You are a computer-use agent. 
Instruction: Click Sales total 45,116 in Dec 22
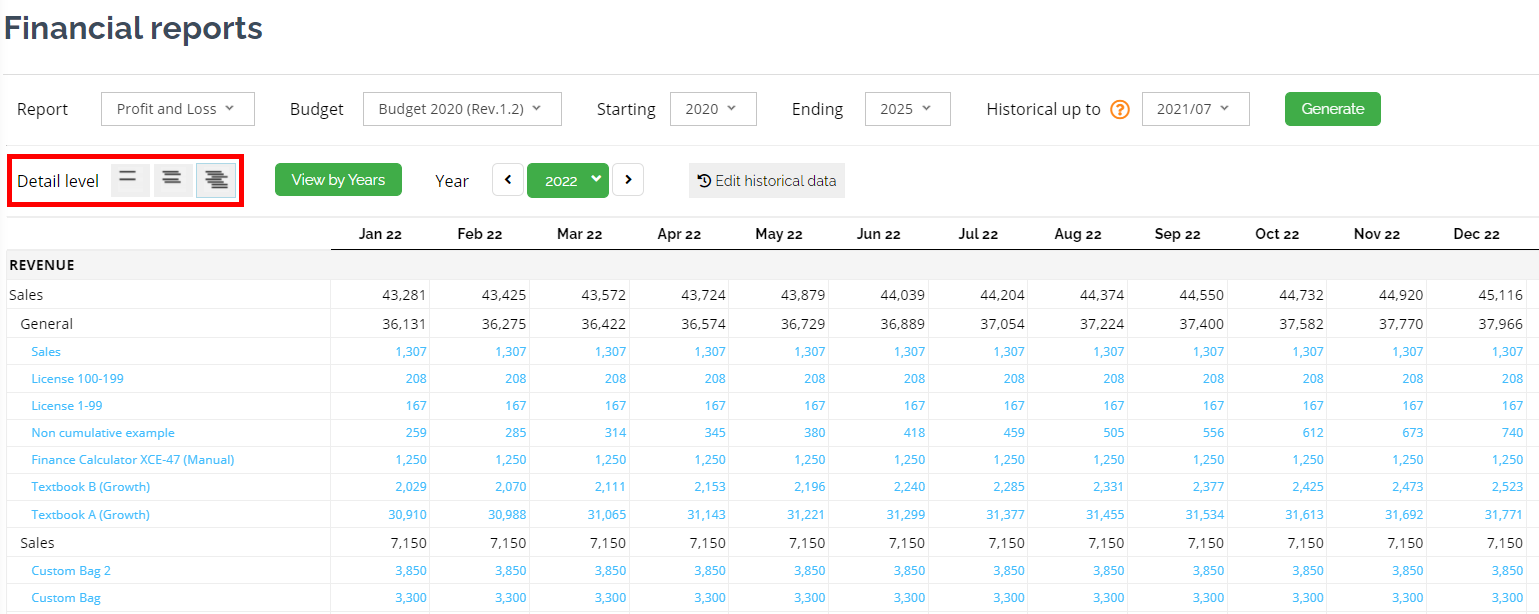[x=1501, y=295]
